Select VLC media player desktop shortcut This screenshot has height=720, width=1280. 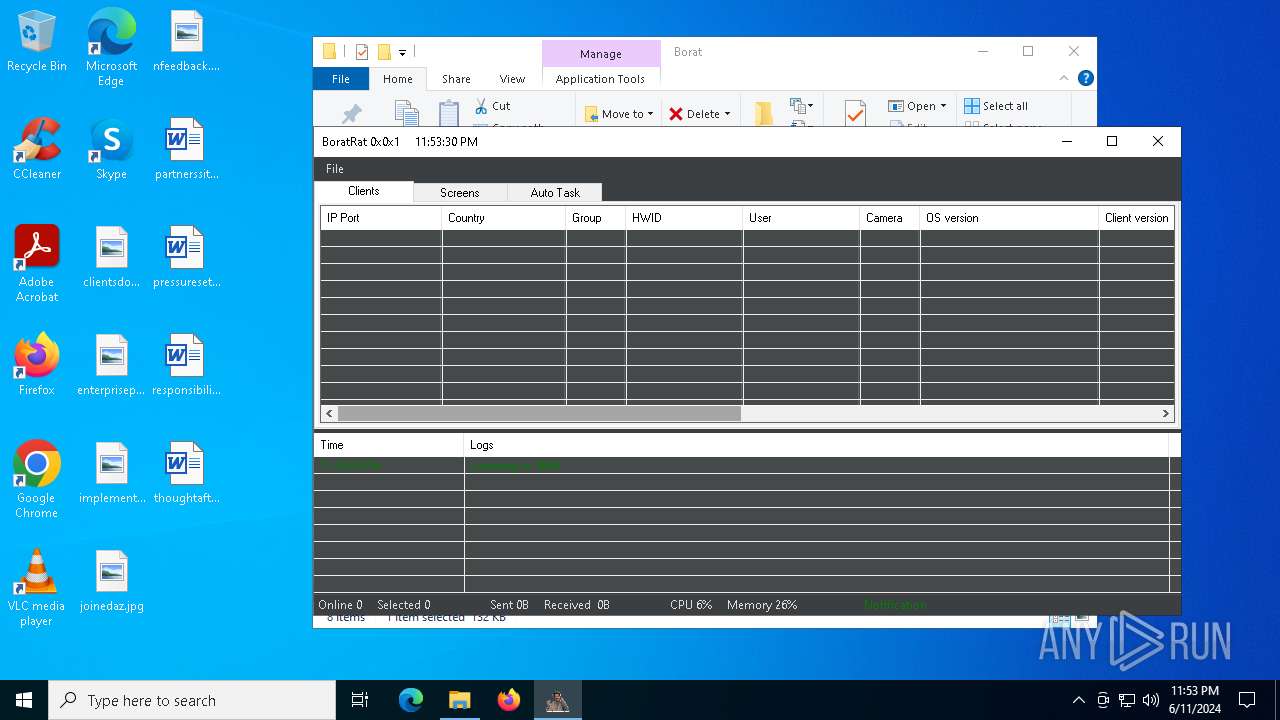tap(37, 588)
